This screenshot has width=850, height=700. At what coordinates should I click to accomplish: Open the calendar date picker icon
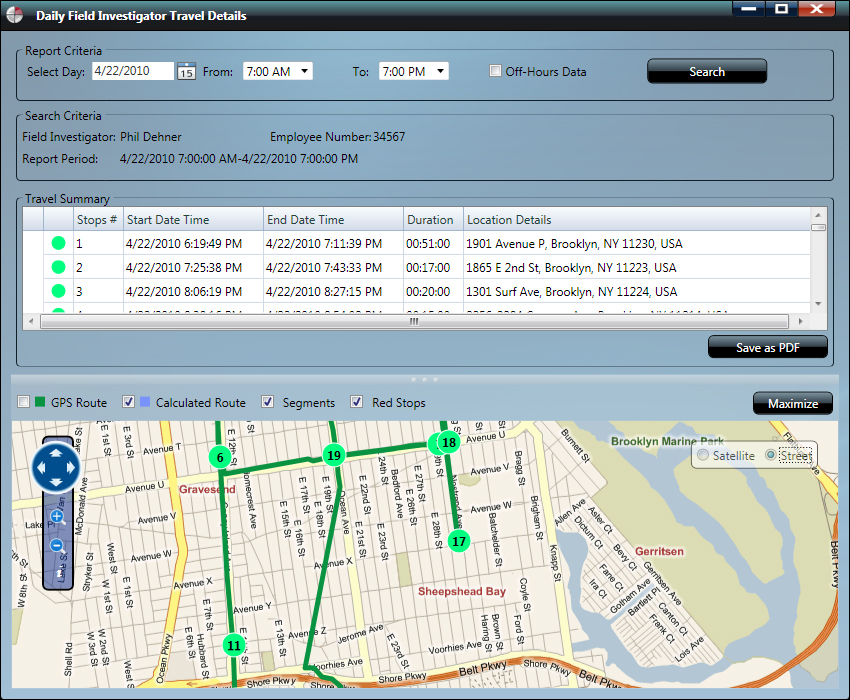tap(186, 71)
